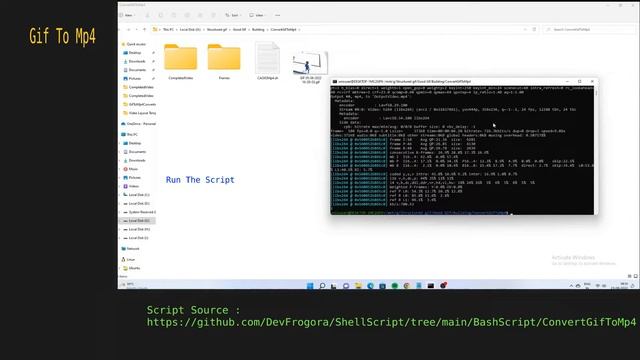
Task: Click the Cut icon in Explorer toolbar
Action: [147, 15]
